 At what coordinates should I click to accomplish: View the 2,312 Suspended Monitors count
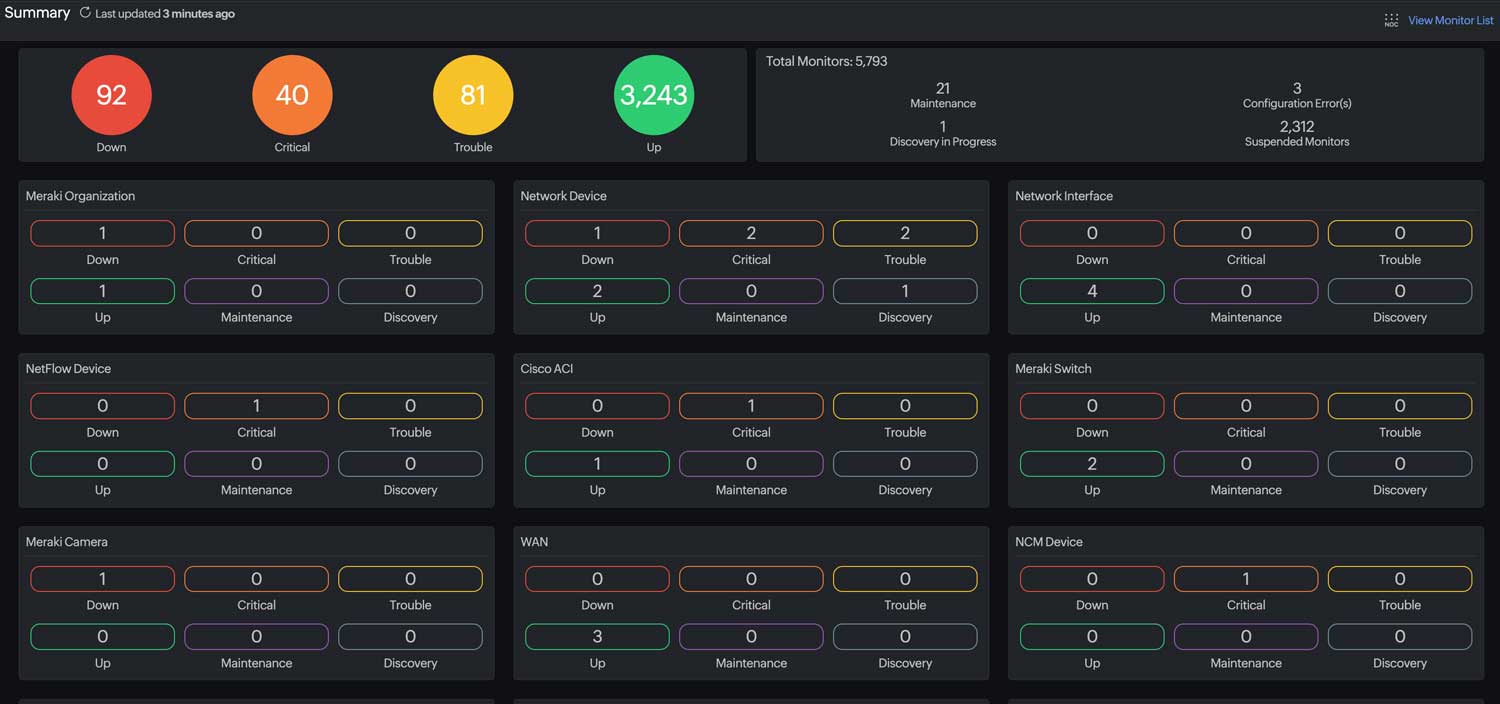click(x=1297, y=127)
